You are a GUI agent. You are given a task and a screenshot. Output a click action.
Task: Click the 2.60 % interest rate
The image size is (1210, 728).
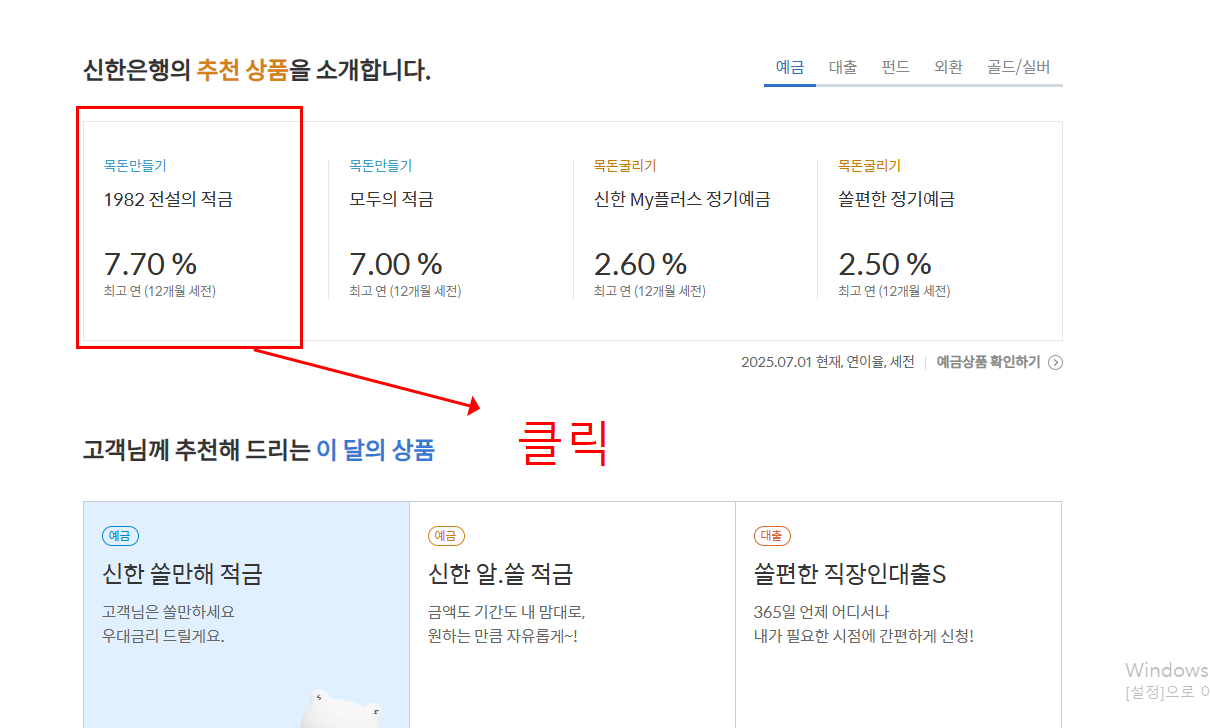(x=640, y=264)
